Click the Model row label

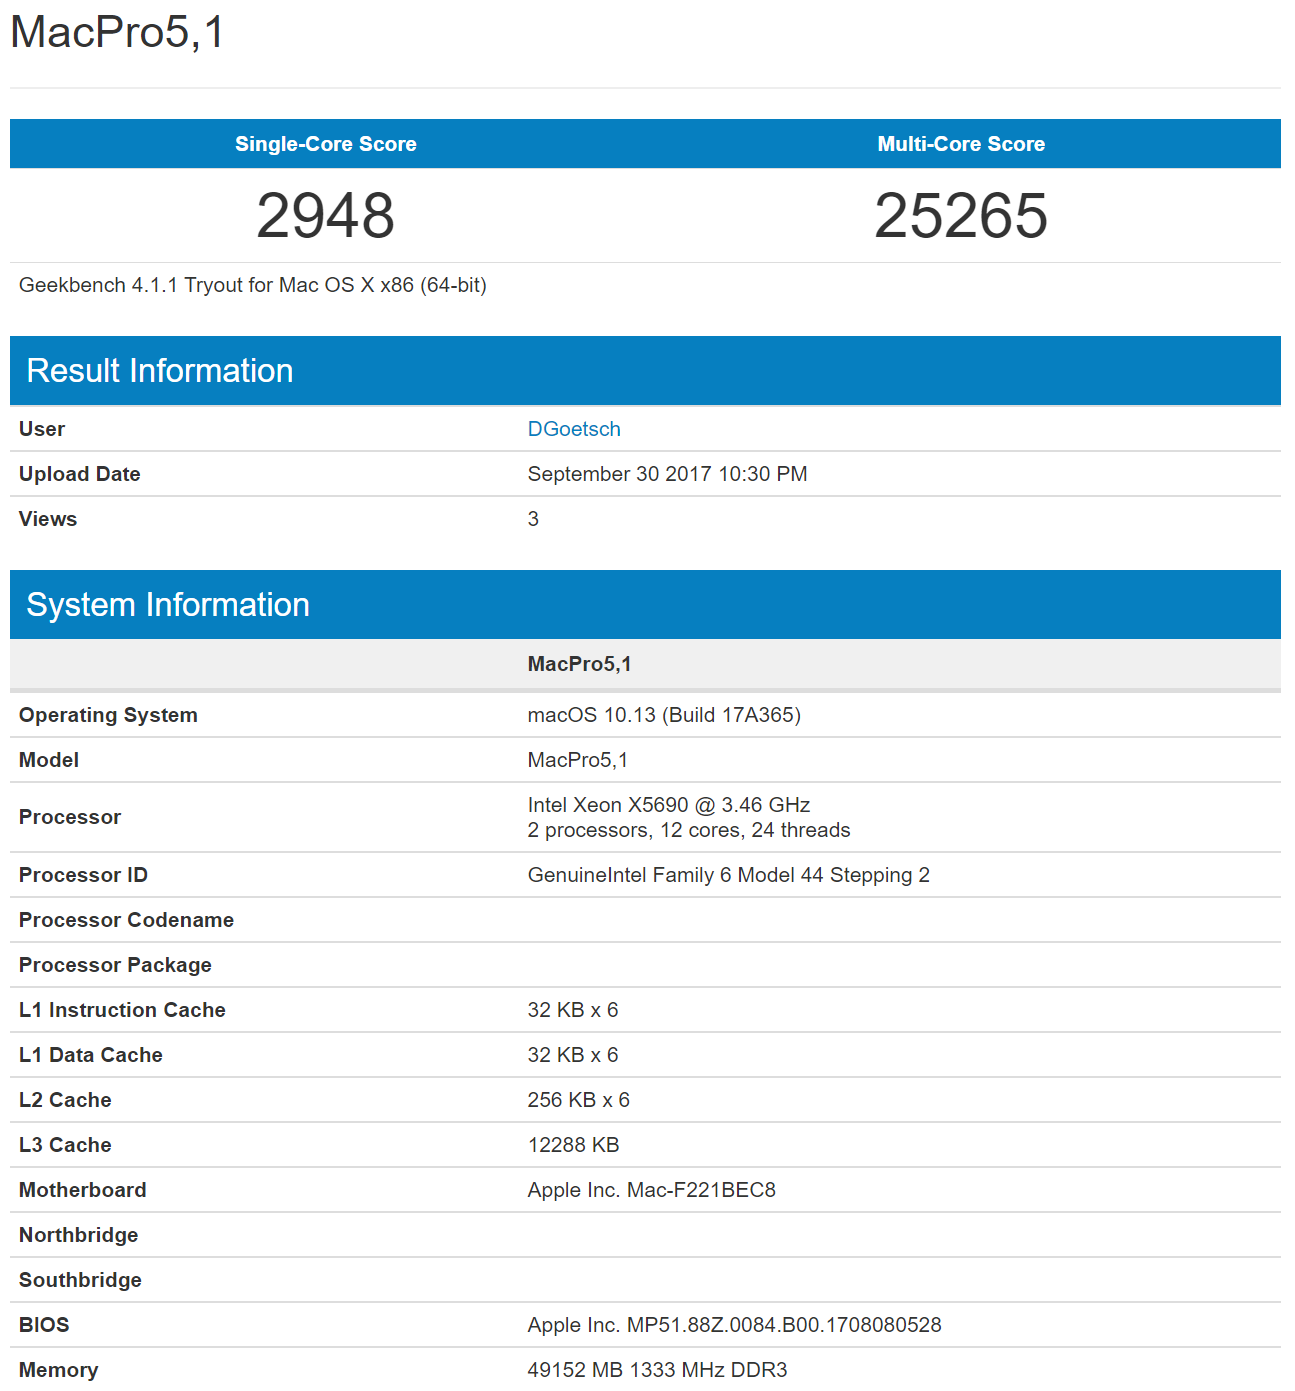49,760
